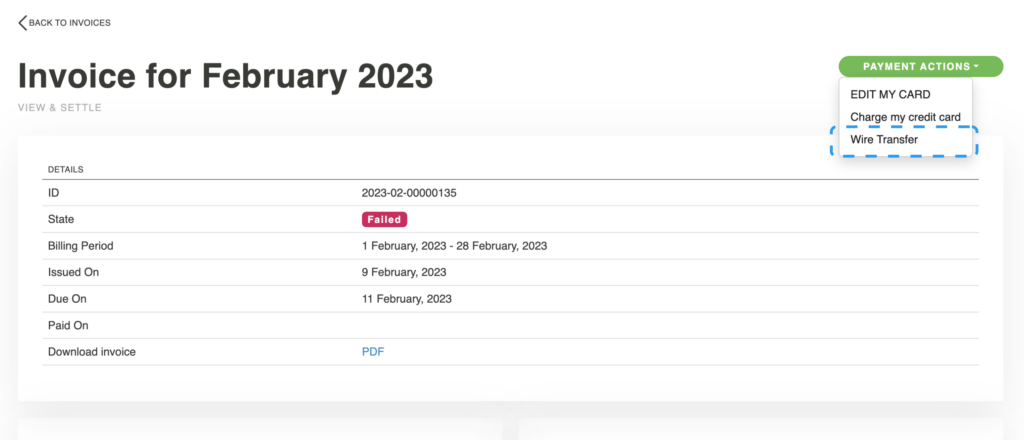
Task: Select EDIT MY CARD menu option
Action: 890,94
